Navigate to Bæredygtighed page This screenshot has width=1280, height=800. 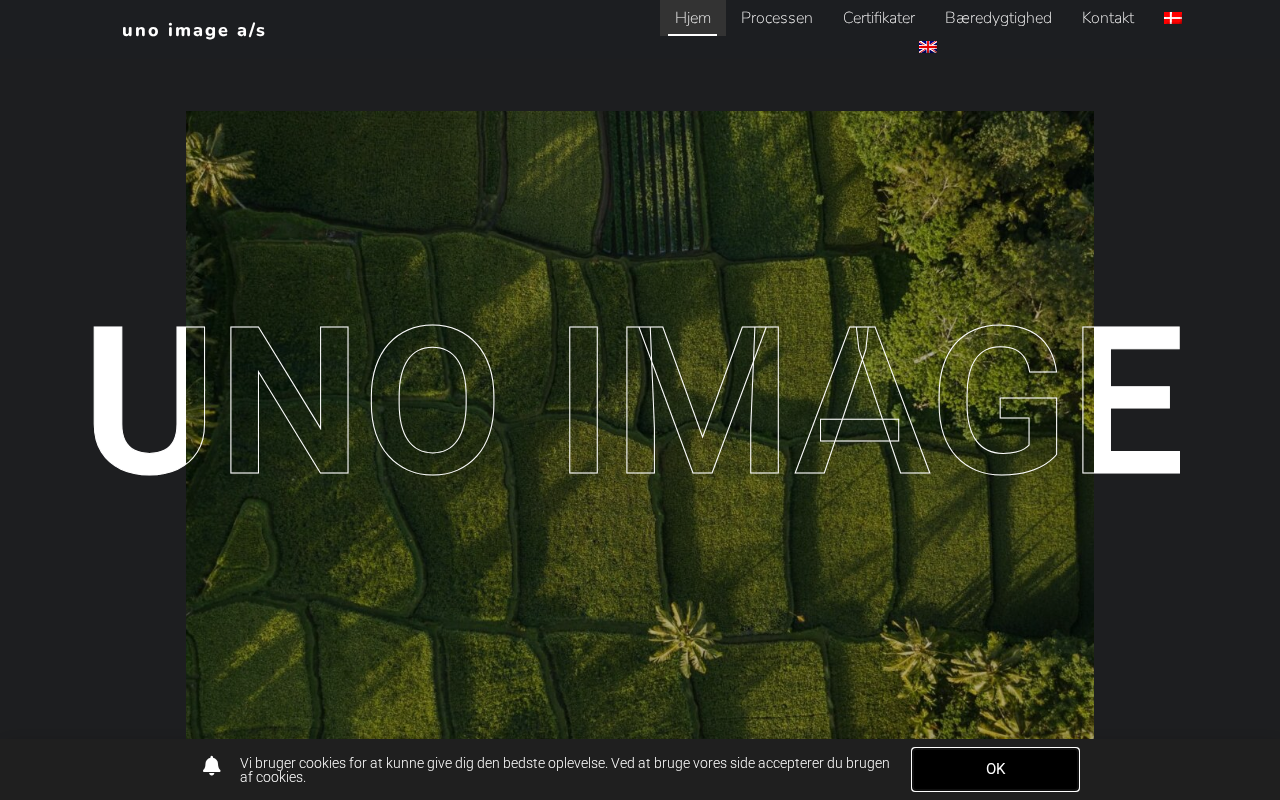pos(998,18)
